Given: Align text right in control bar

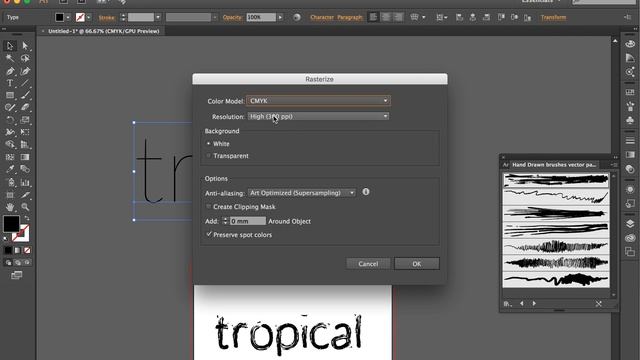Looking at the screenshot, I should coord(398,17).
